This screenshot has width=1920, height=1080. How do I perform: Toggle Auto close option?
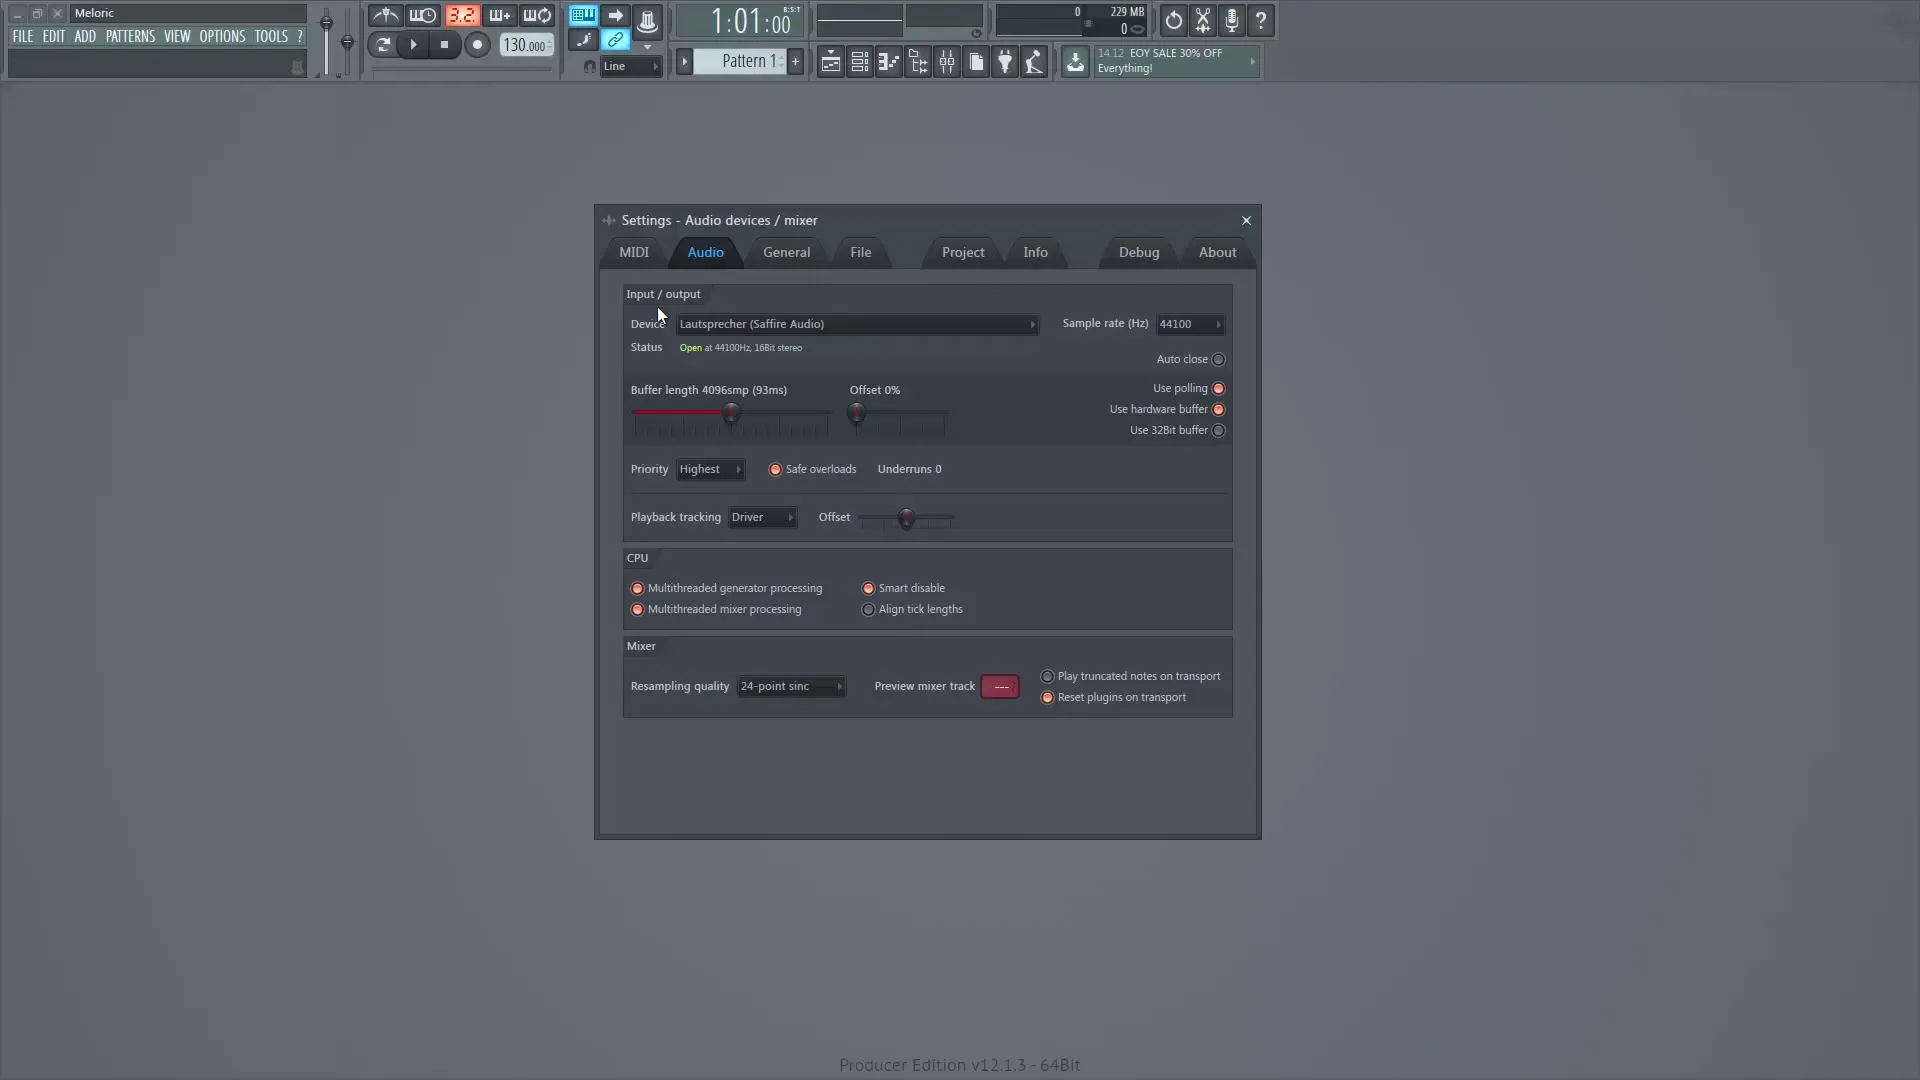click(x=1218, y=359)
